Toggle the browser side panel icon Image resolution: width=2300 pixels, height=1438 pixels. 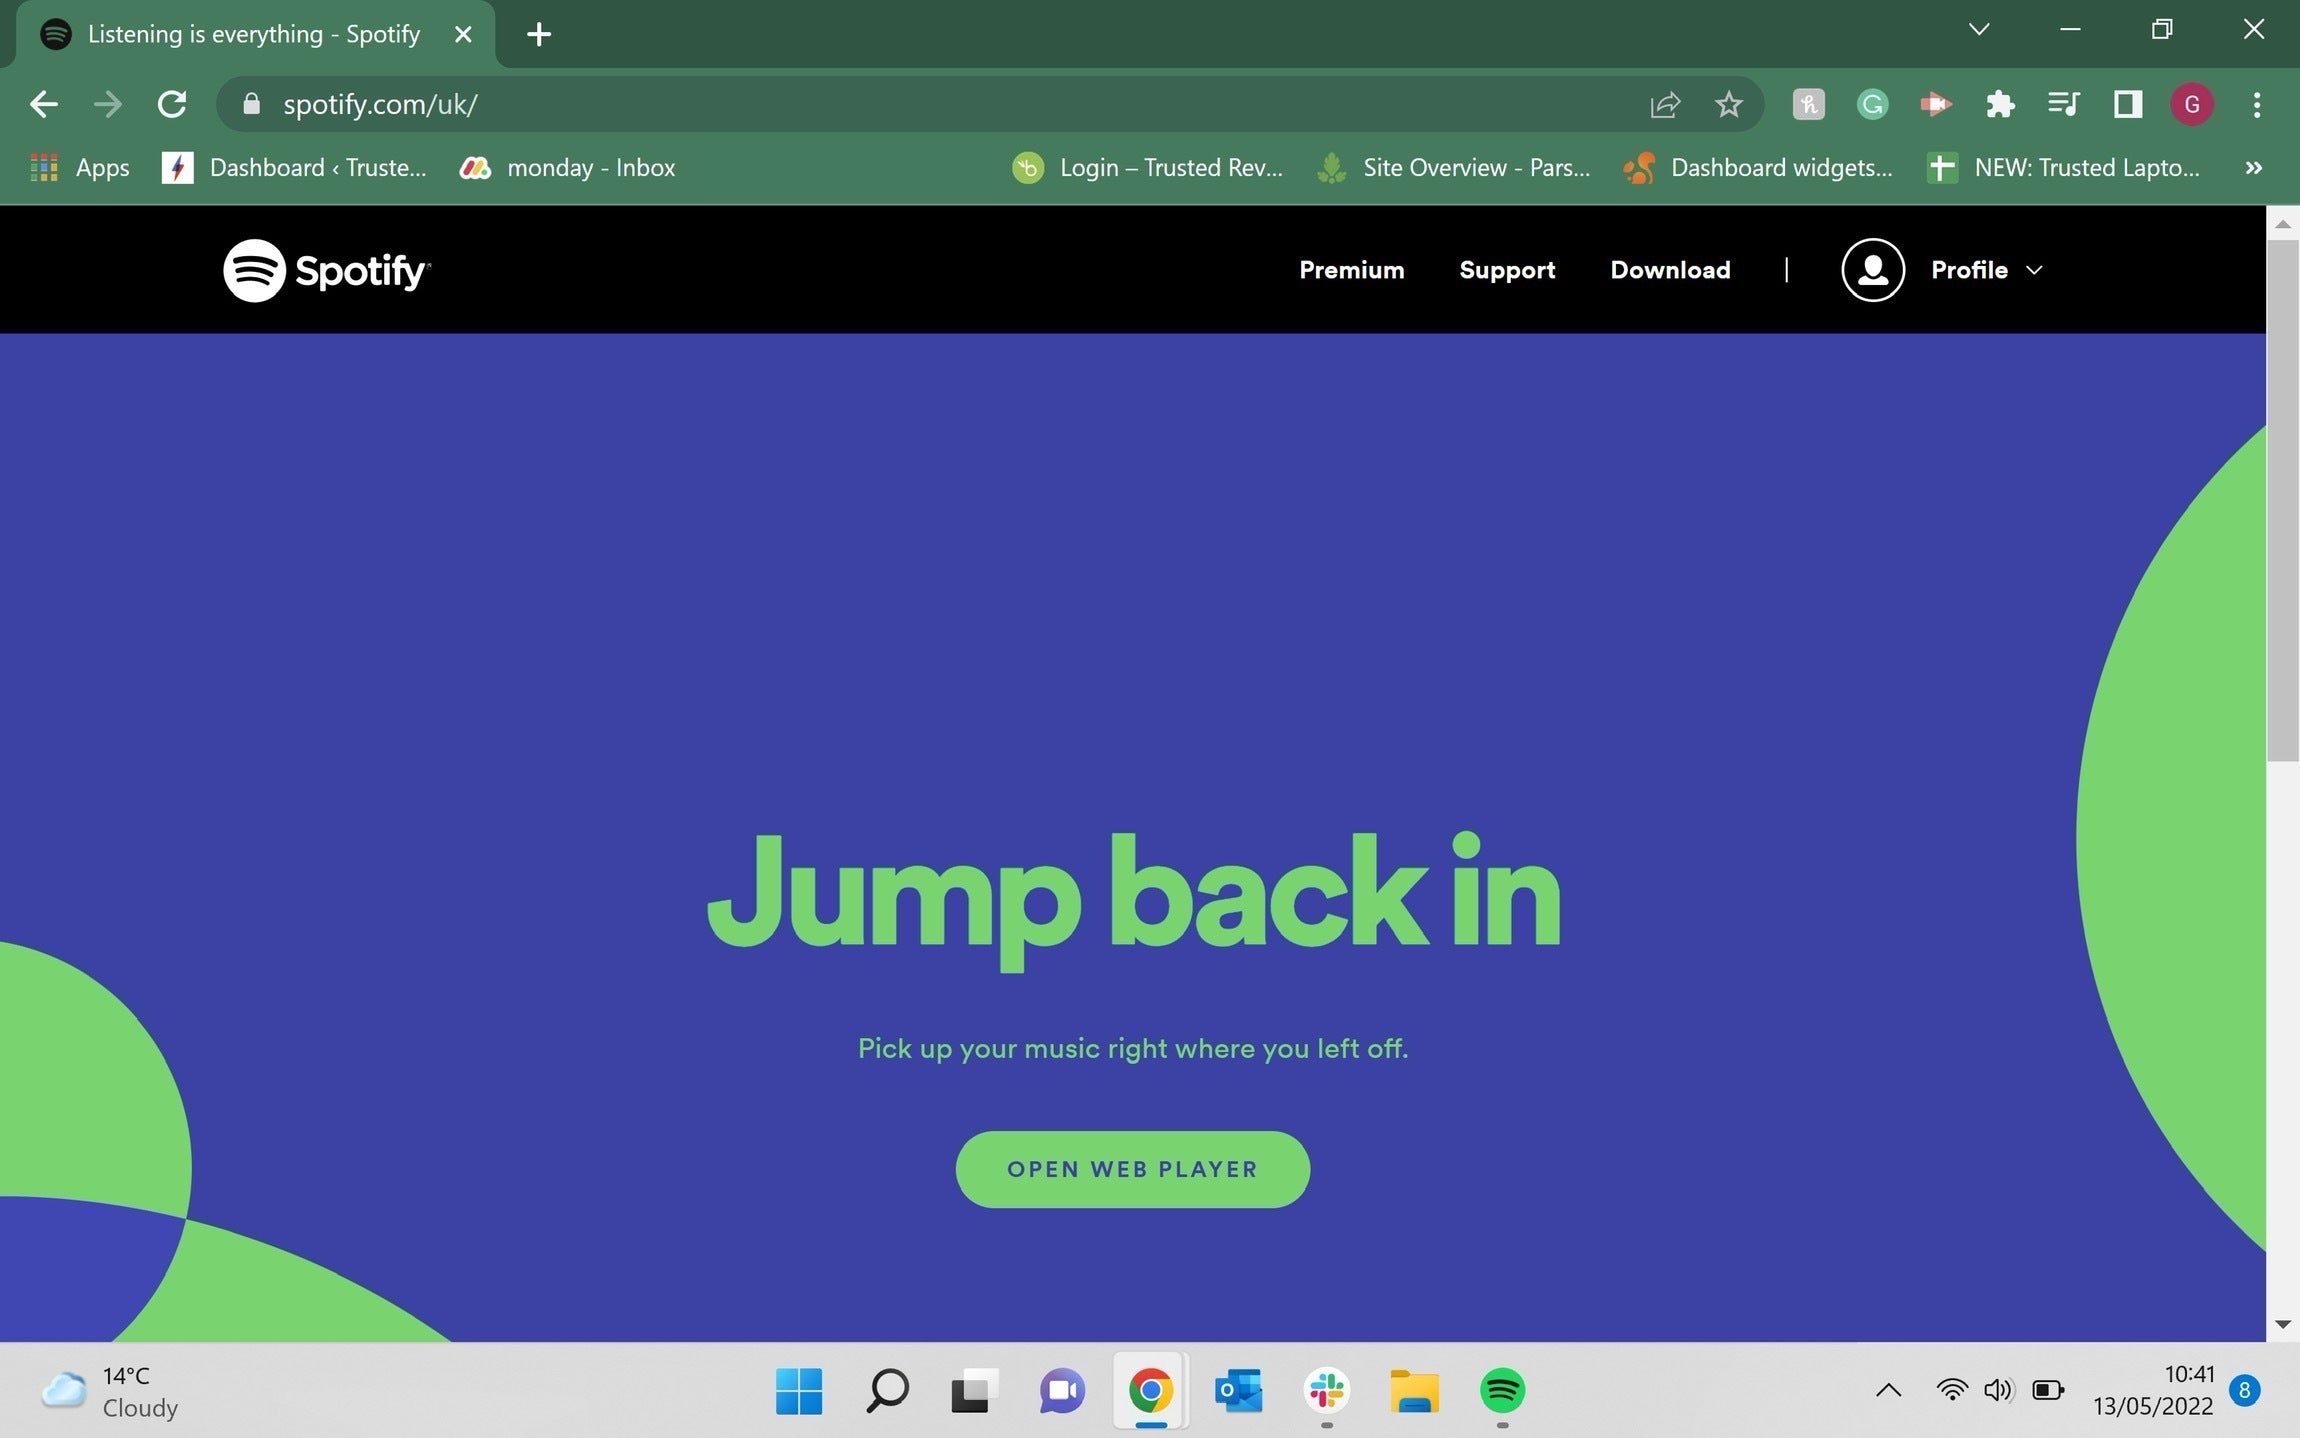point(2127,104)
